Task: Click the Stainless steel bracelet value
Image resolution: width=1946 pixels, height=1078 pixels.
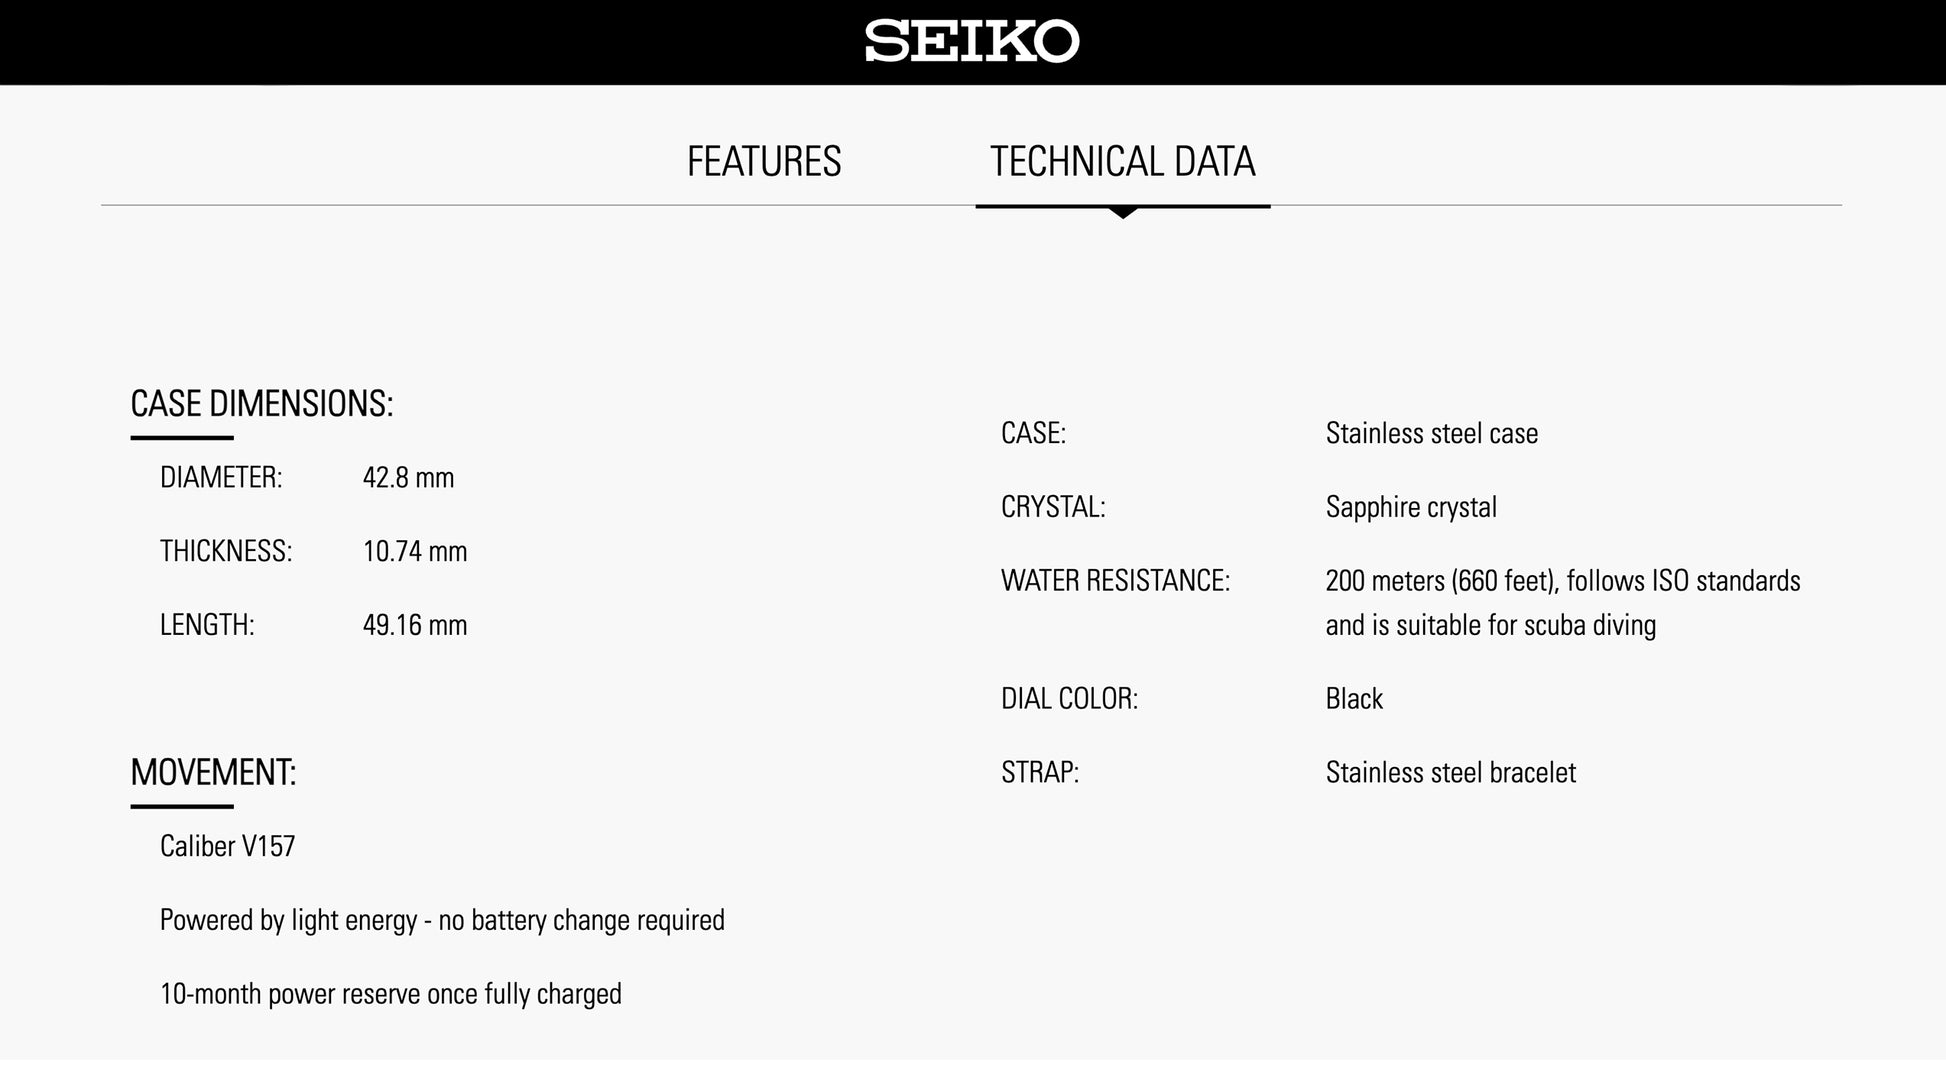Action: coord(1450,773)
